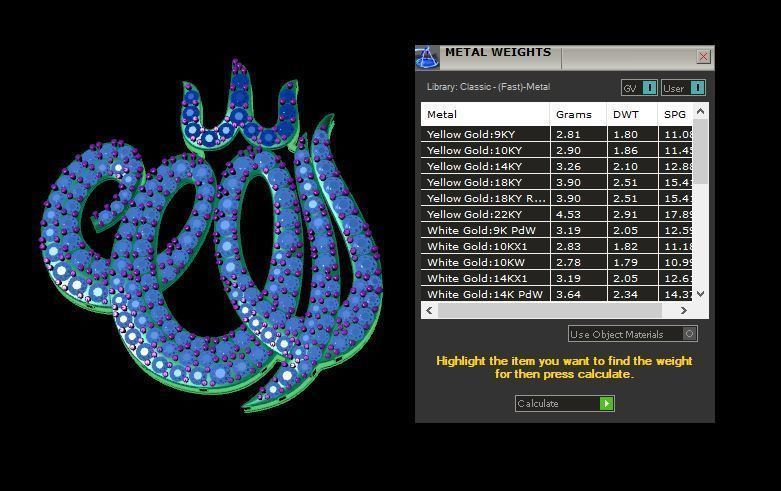Click the horizontal scroll left arrow

point(429,310)
